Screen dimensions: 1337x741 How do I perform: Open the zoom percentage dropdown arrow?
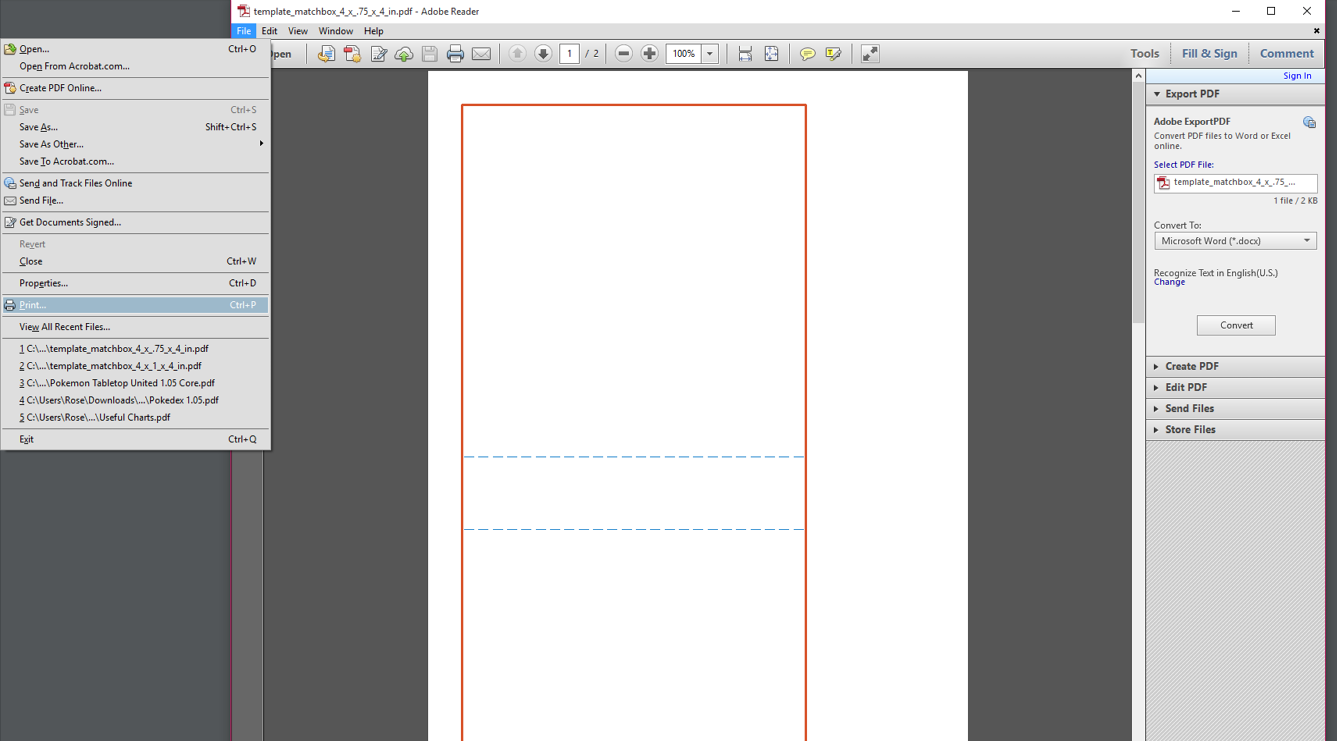(710, 54)
